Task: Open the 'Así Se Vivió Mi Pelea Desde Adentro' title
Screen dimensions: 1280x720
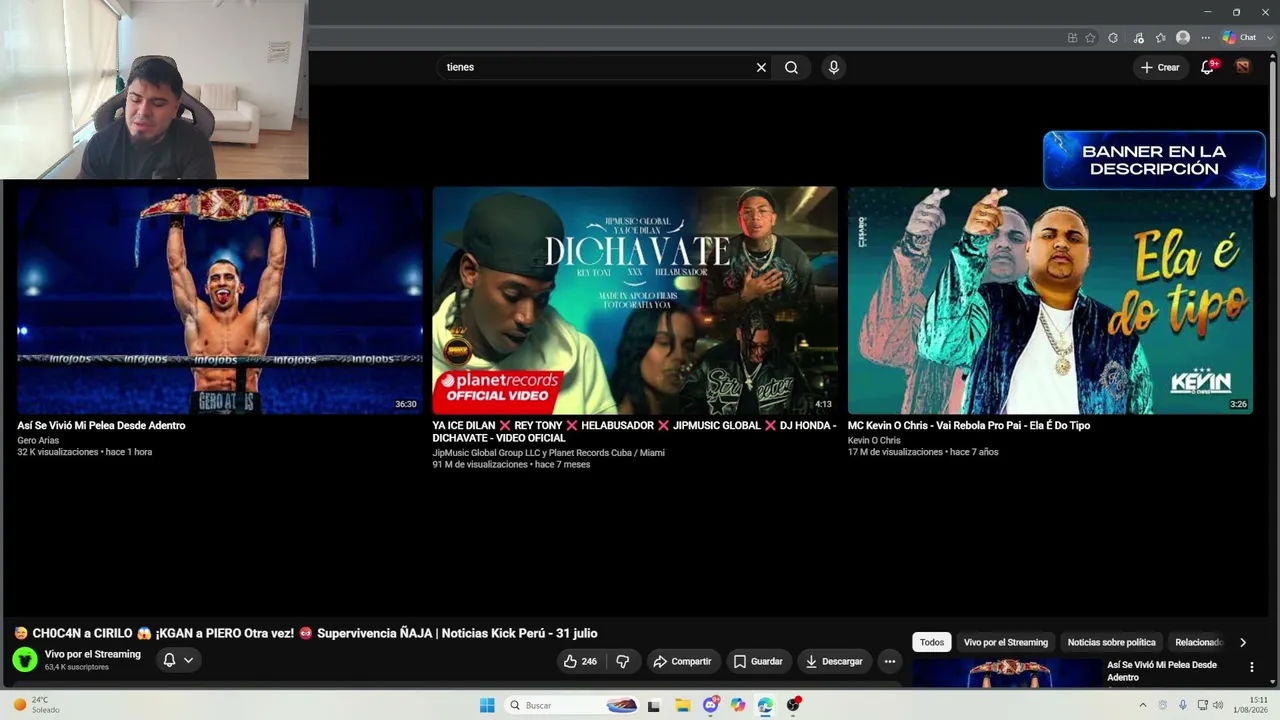Action: 101,425
